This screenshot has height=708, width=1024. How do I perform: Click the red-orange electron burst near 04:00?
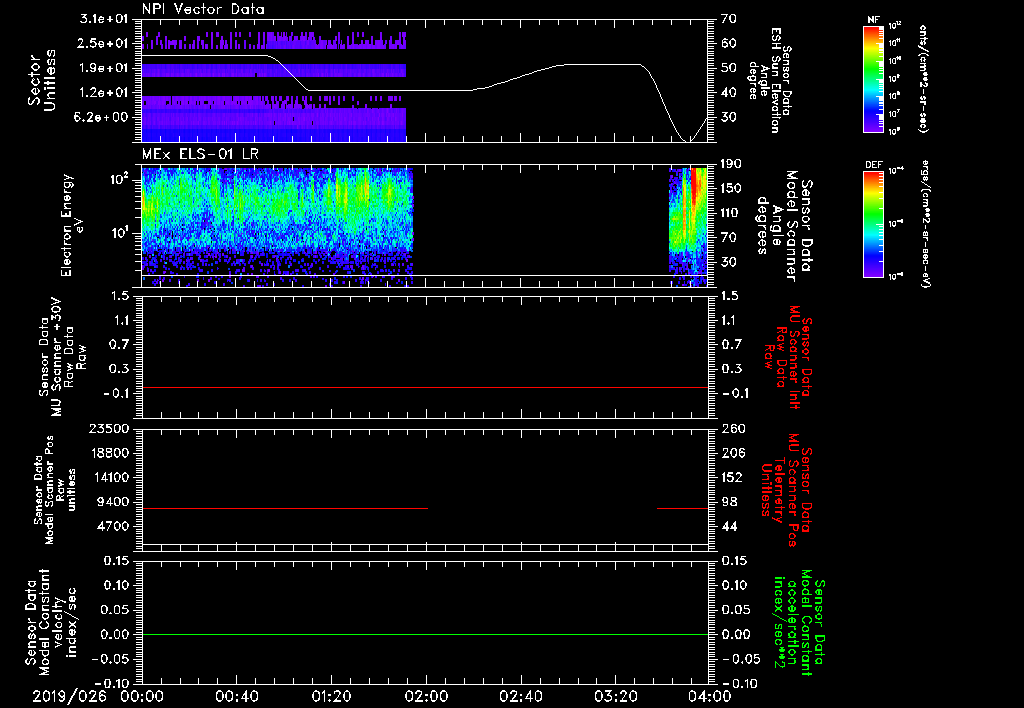[x=695, y=189]
